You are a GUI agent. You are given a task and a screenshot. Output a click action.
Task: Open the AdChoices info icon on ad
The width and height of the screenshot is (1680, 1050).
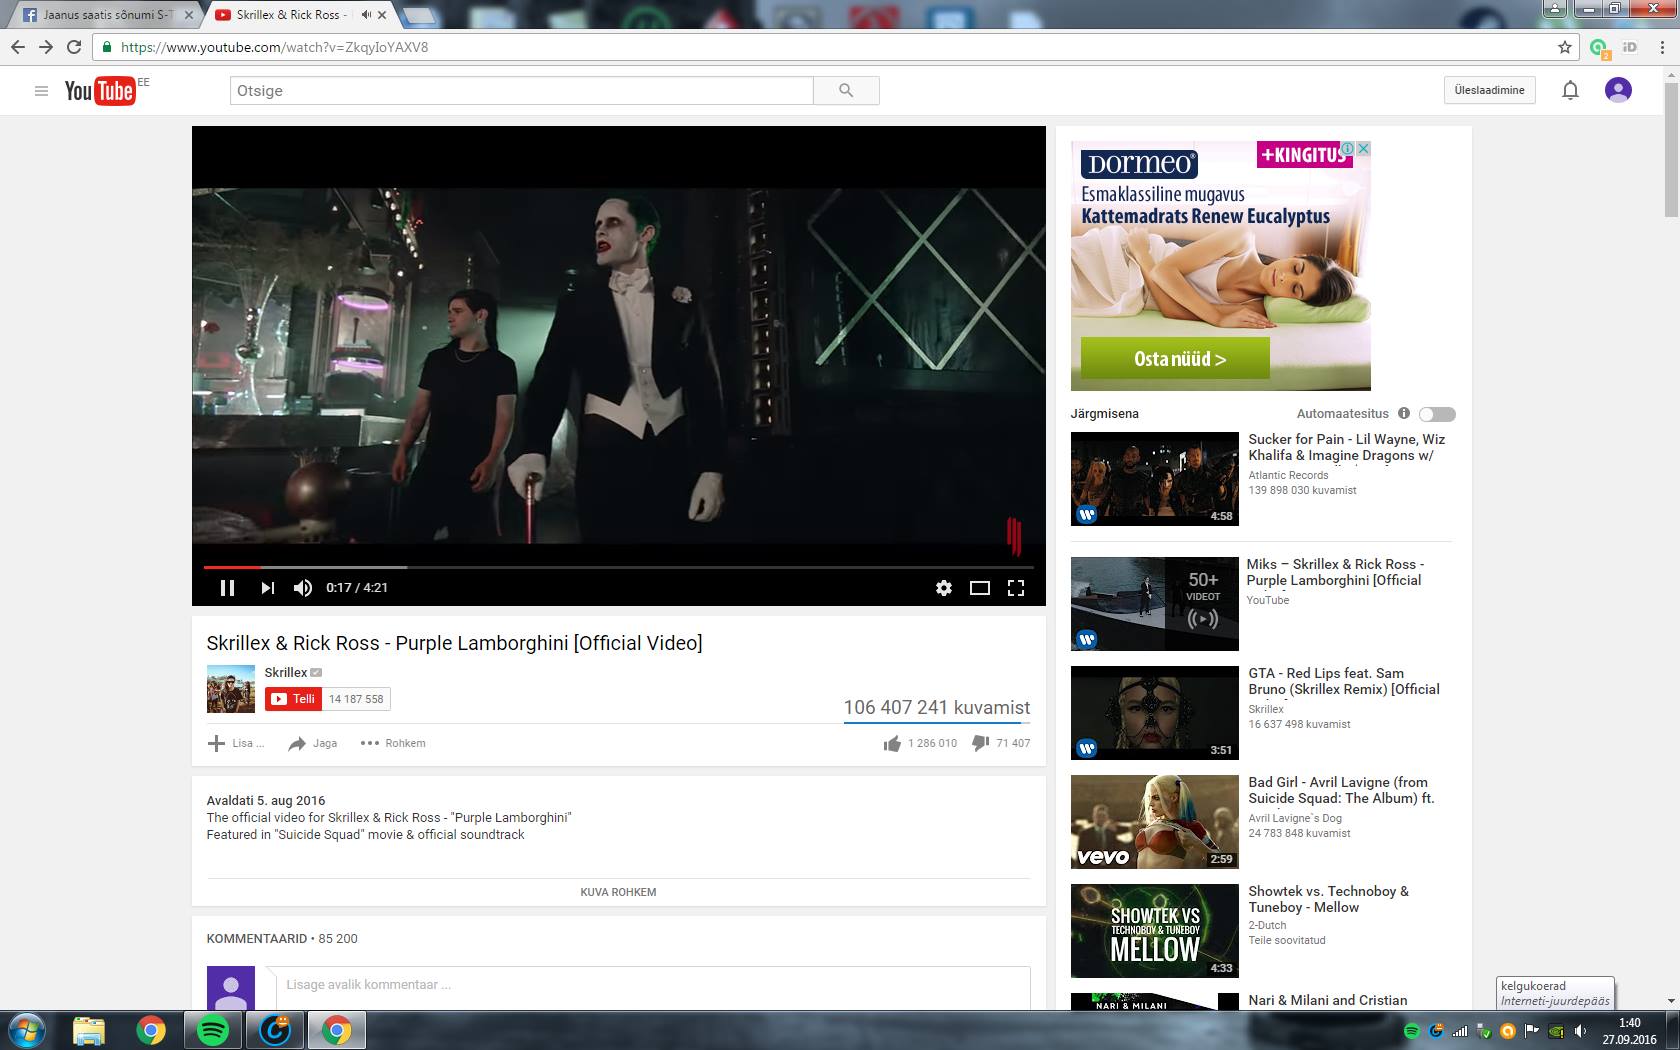1348,148
